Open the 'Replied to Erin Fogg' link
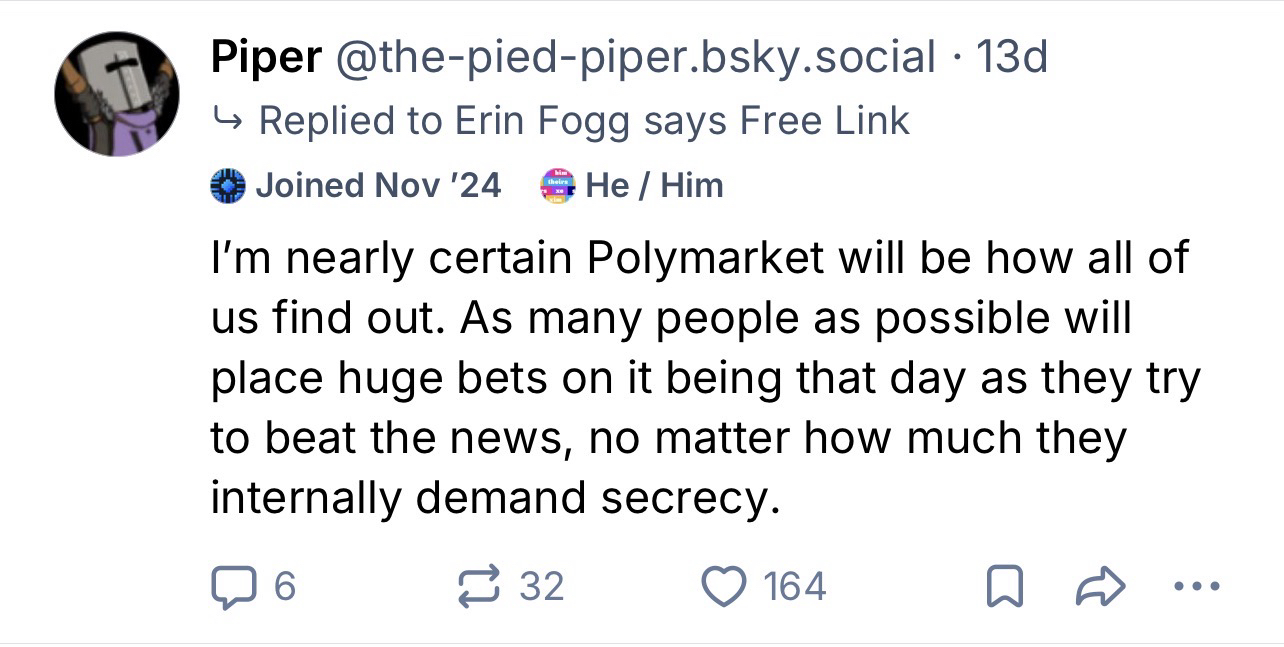The width and height of the screenshot is (1284, 647). [x=584, y=121]
